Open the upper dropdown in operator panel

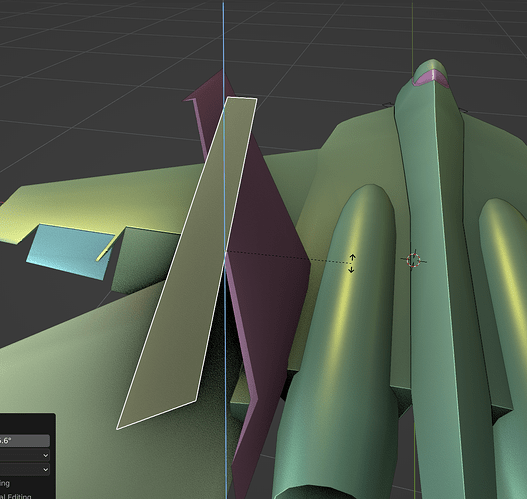(x=24, y=455)
